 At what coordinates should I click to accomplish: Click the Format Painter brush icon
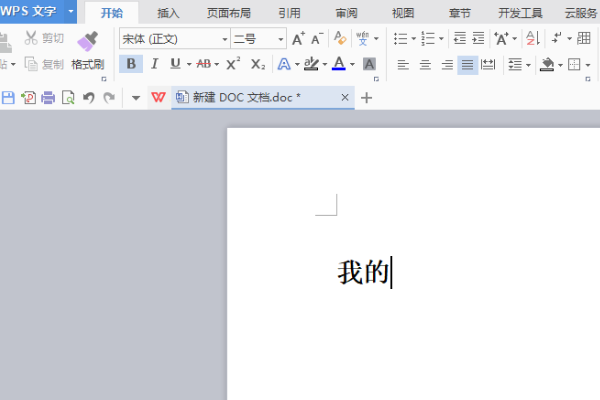coord(88,41)
